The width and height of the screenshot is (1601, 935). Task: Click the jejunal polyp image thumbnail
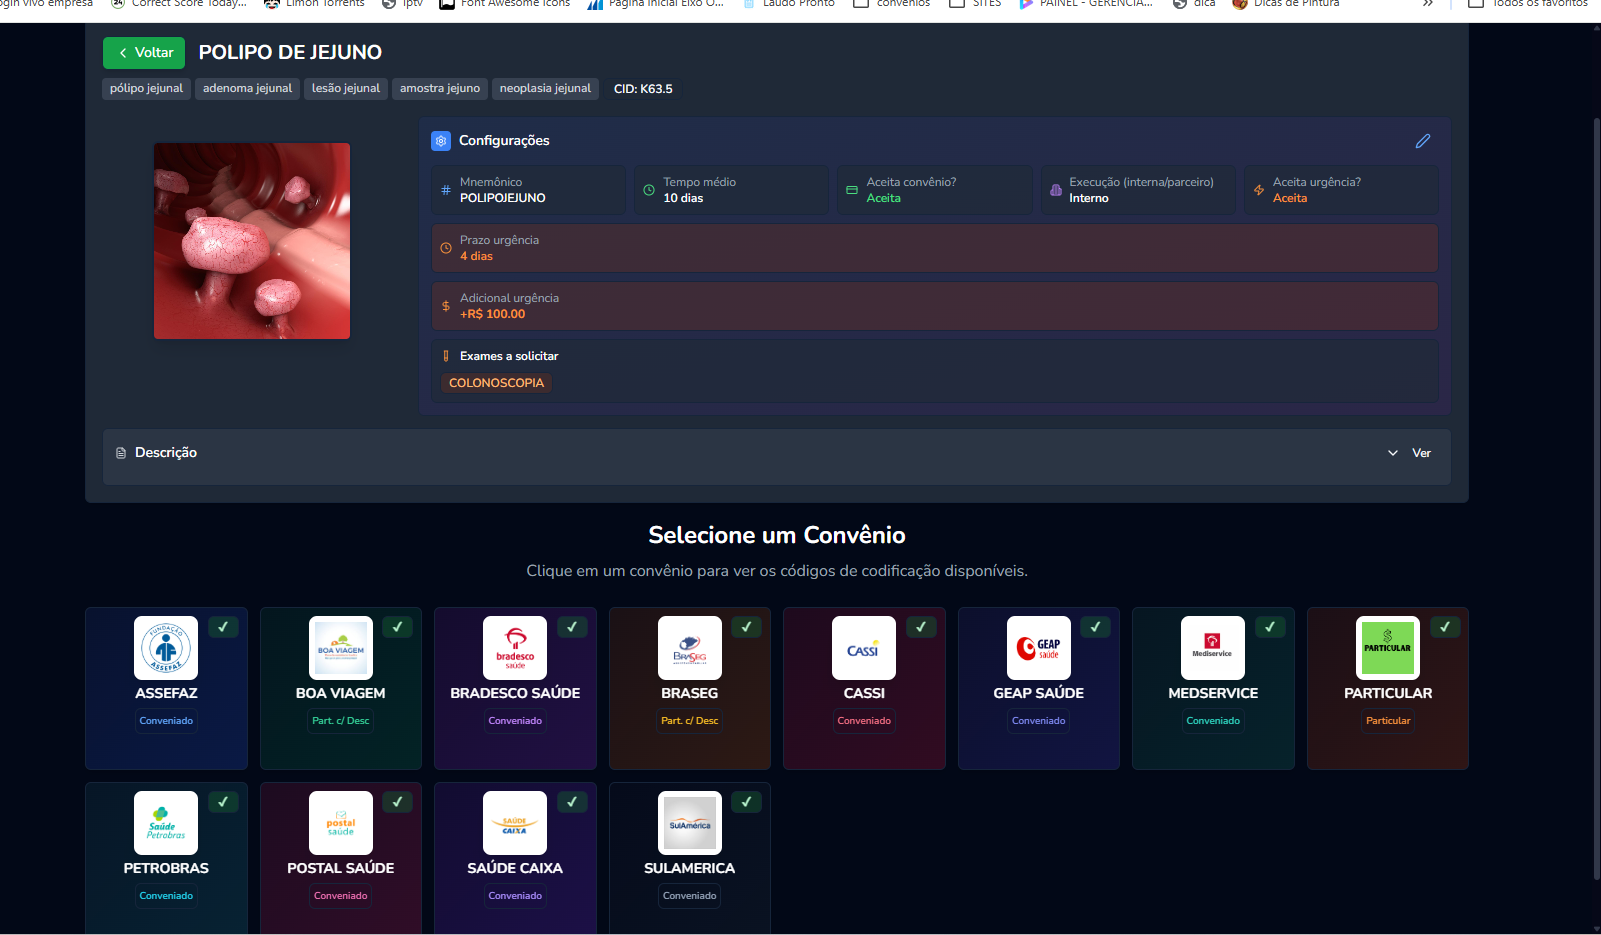pos(252,241)
